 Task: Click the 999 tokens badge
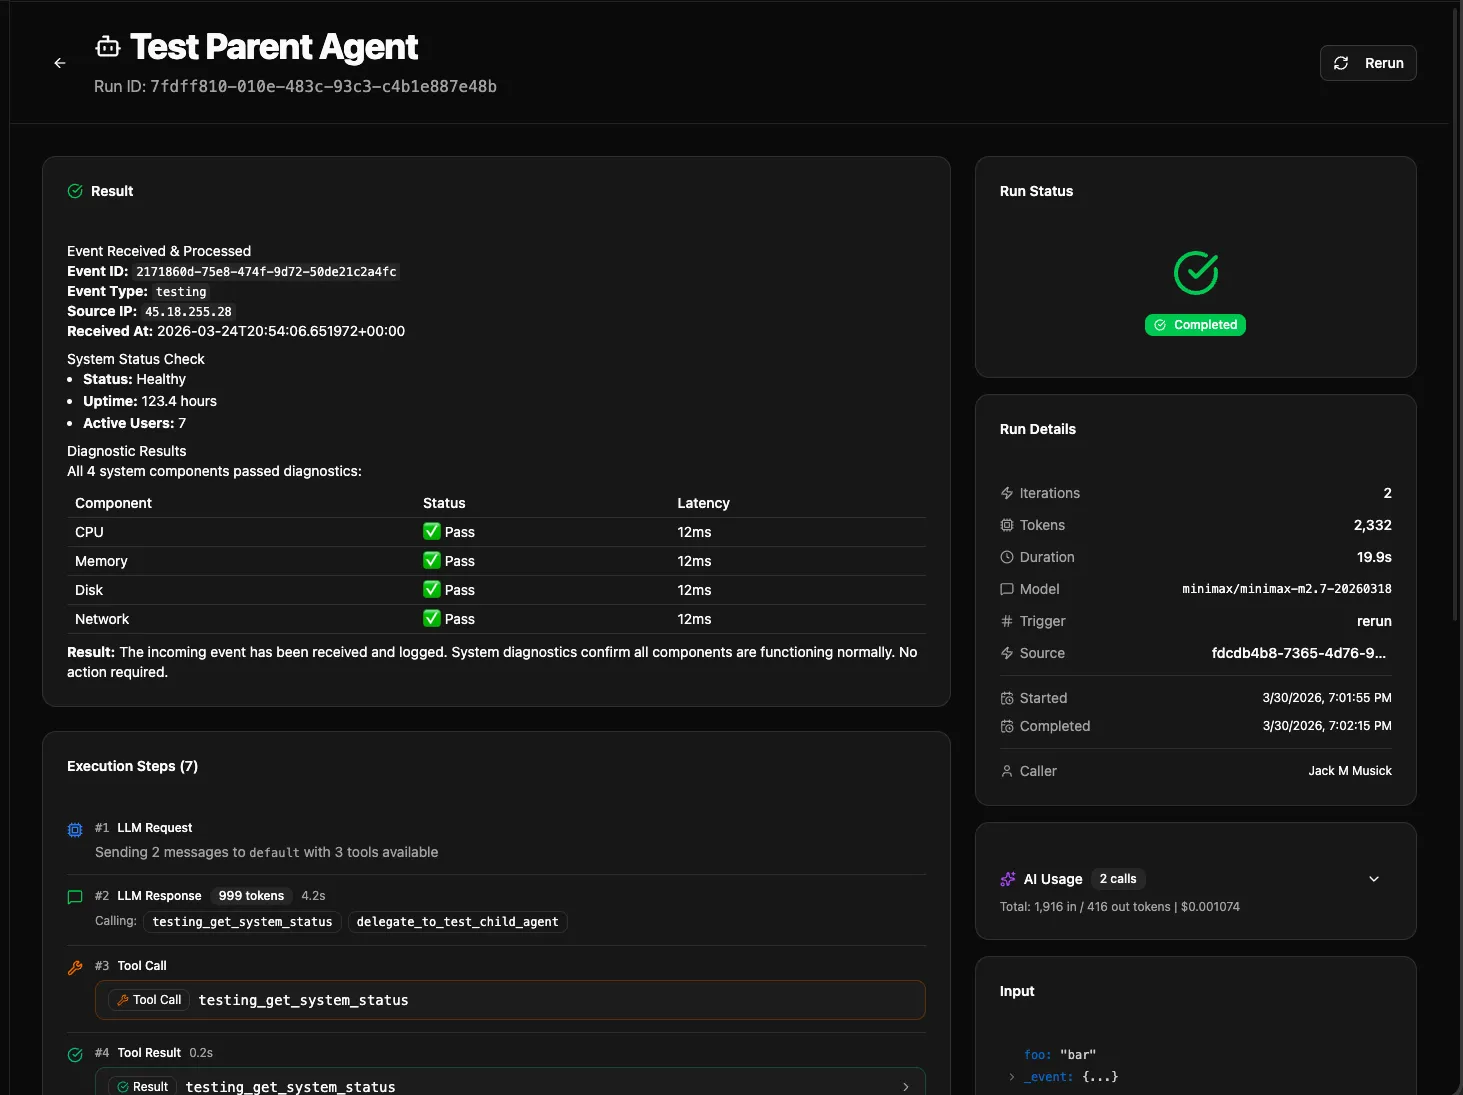click(251, 896)
